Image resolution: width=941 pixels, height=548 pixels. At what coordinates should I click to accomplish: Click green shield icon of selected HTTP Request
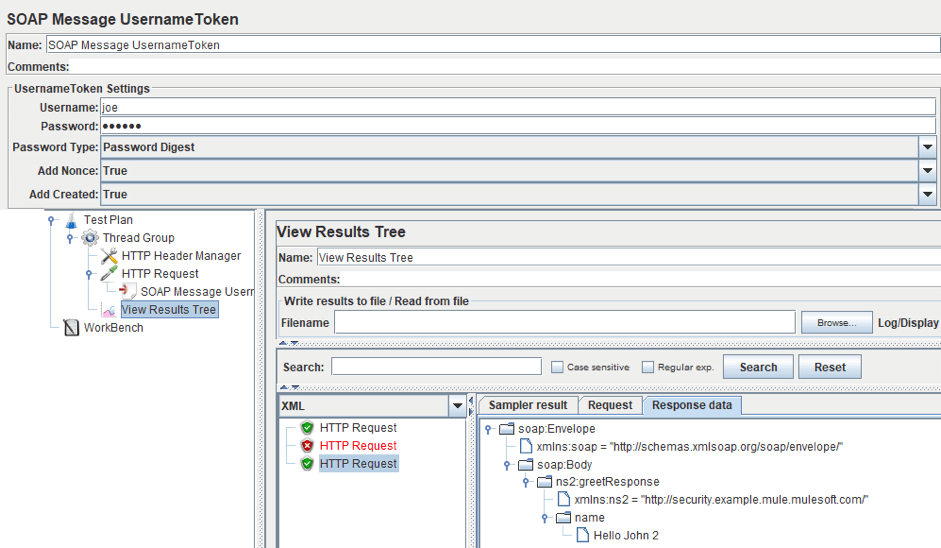[x=307, y=464]
